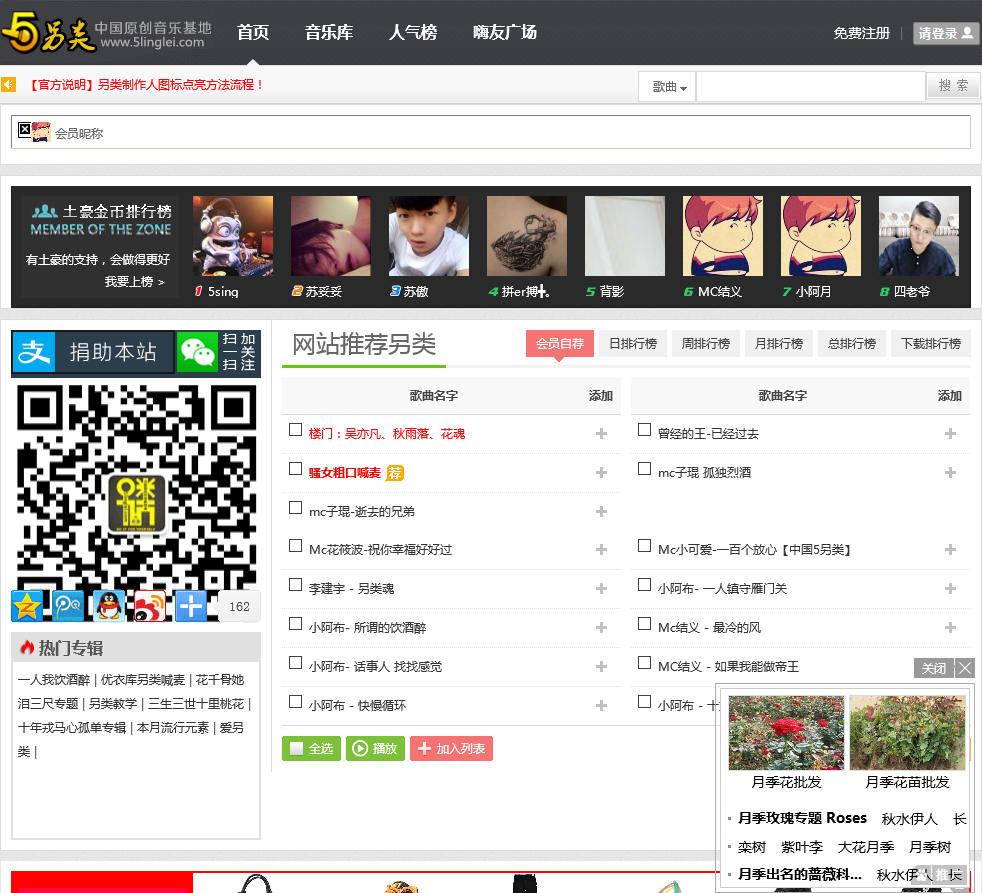Screen dimensions: 982x893
Task: Click the 会员昵称 input field
Action: (491, 132)
